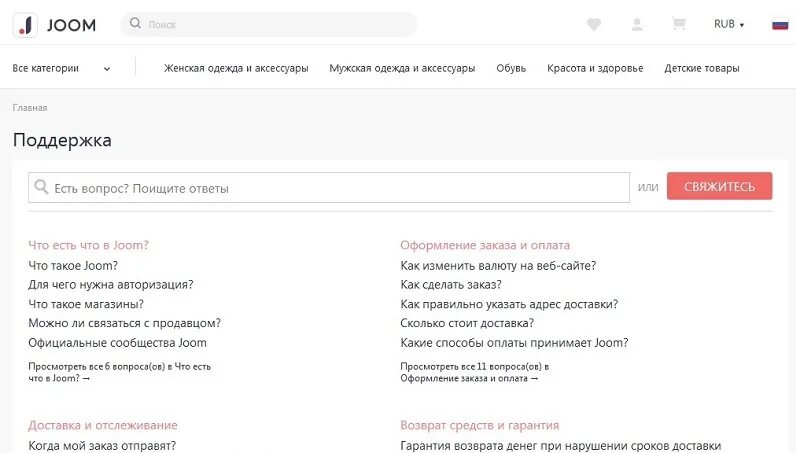The image size is (796, 453).
Task: Open Как правильно указать адрес доставки? question
Action: coord(509,304)
